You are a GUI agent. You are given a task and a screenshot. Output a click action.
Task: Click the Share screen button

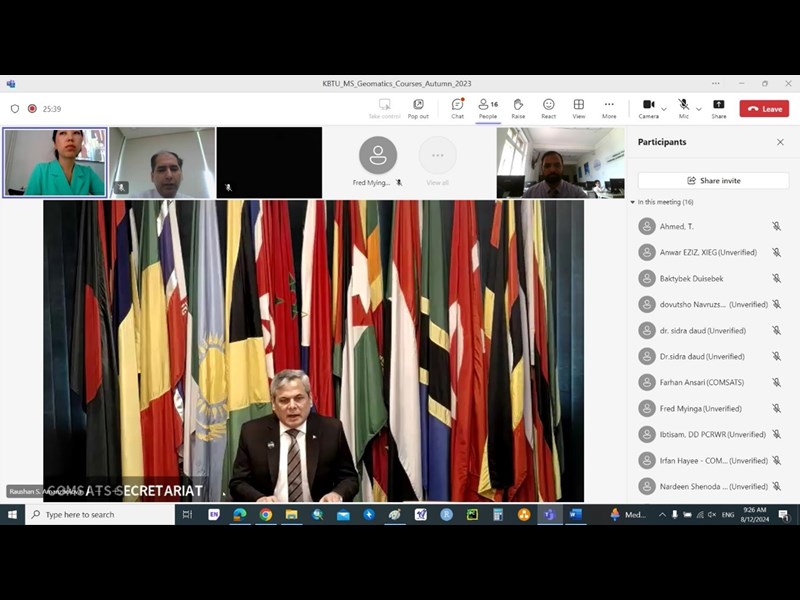click(718, 109)
